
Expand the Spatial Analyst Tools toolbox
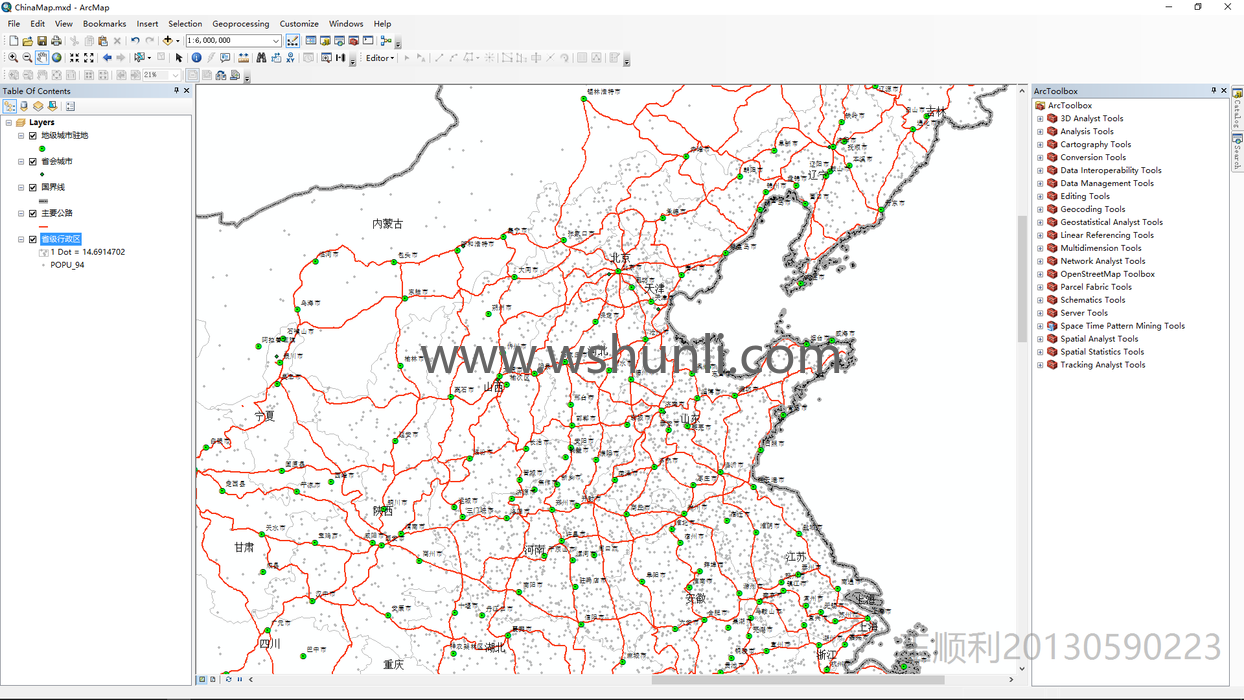pyautogui.click(x=1040, y=339)
